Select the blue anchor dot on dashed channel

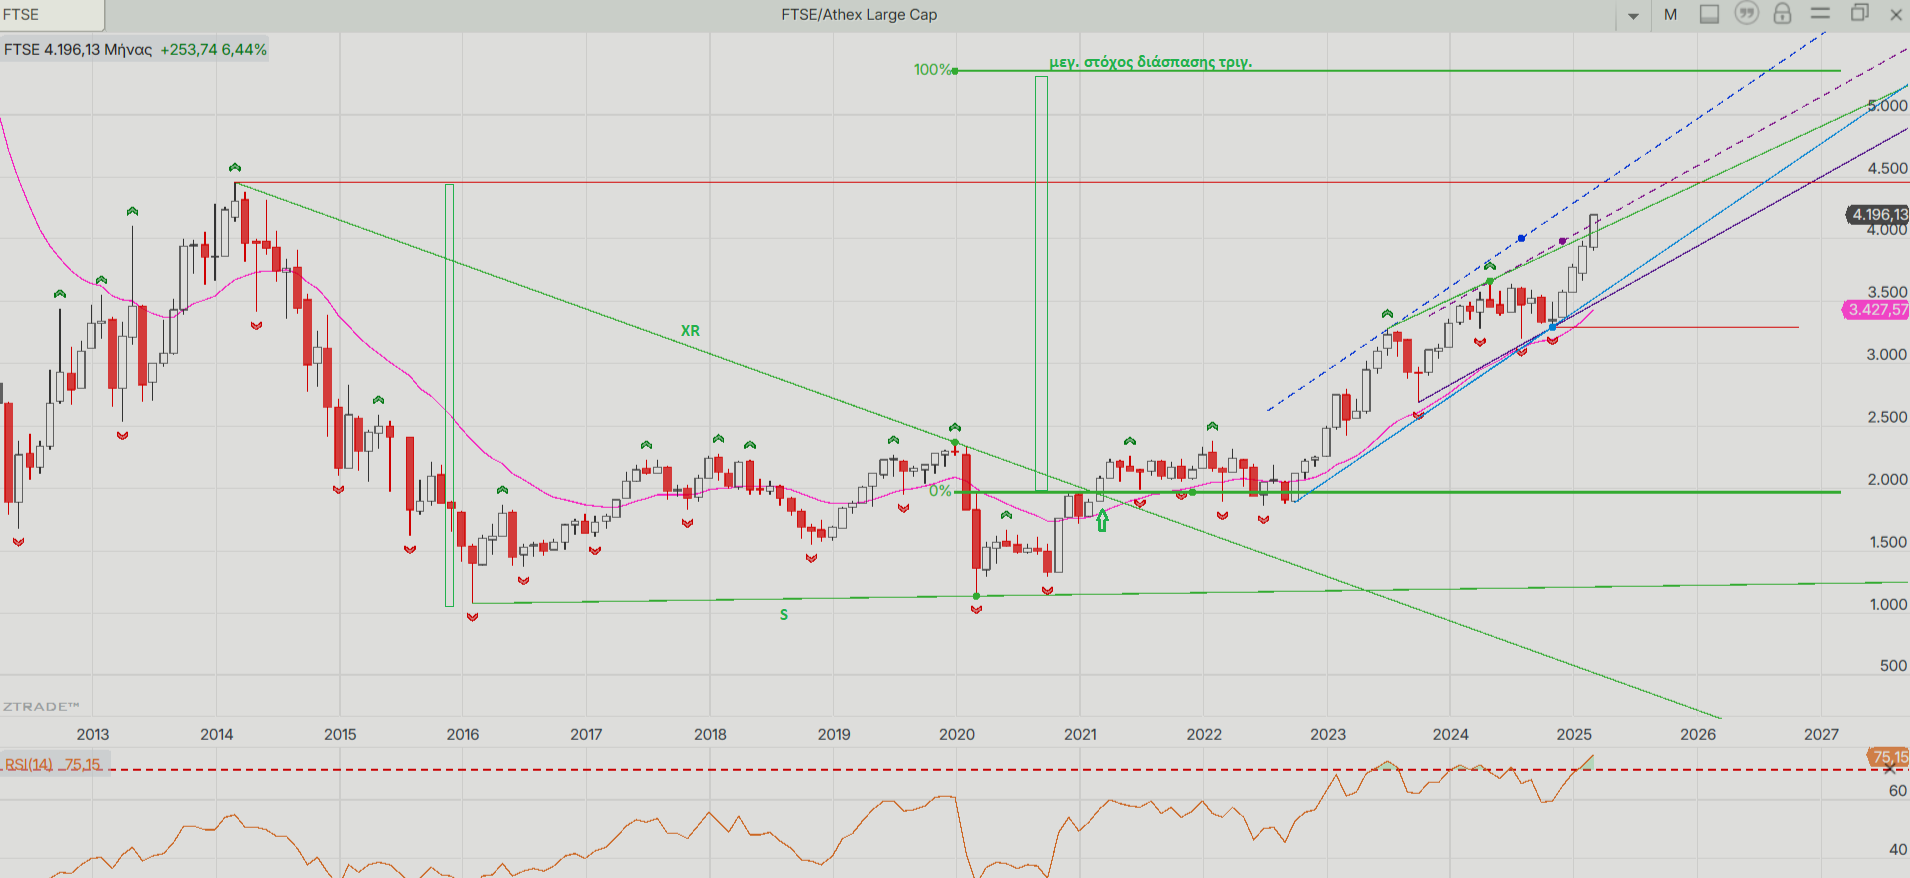point(1521,238)
